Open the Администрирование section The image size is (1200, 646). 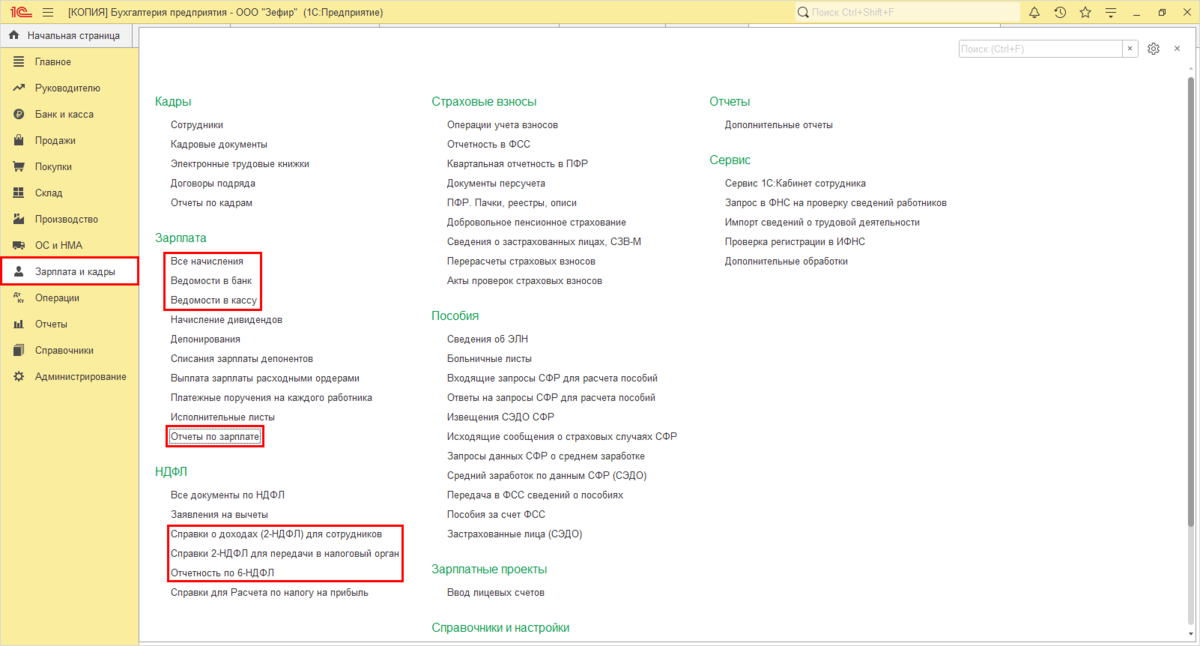tap(68, 377)
